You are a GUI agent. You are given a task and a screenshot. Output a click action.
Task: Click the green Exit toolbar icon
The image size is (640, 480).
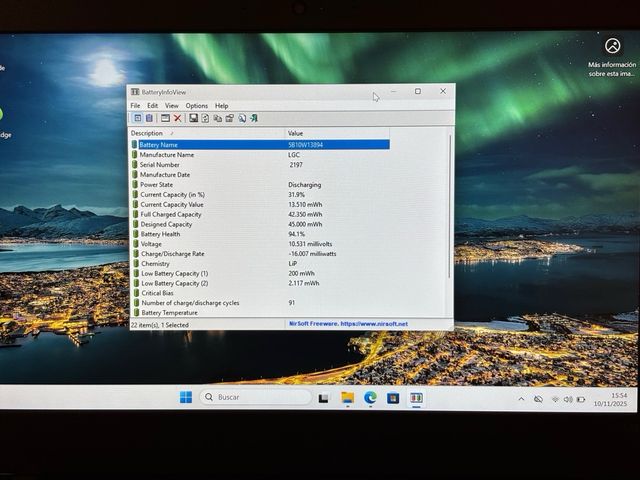(x=254, y=118)
